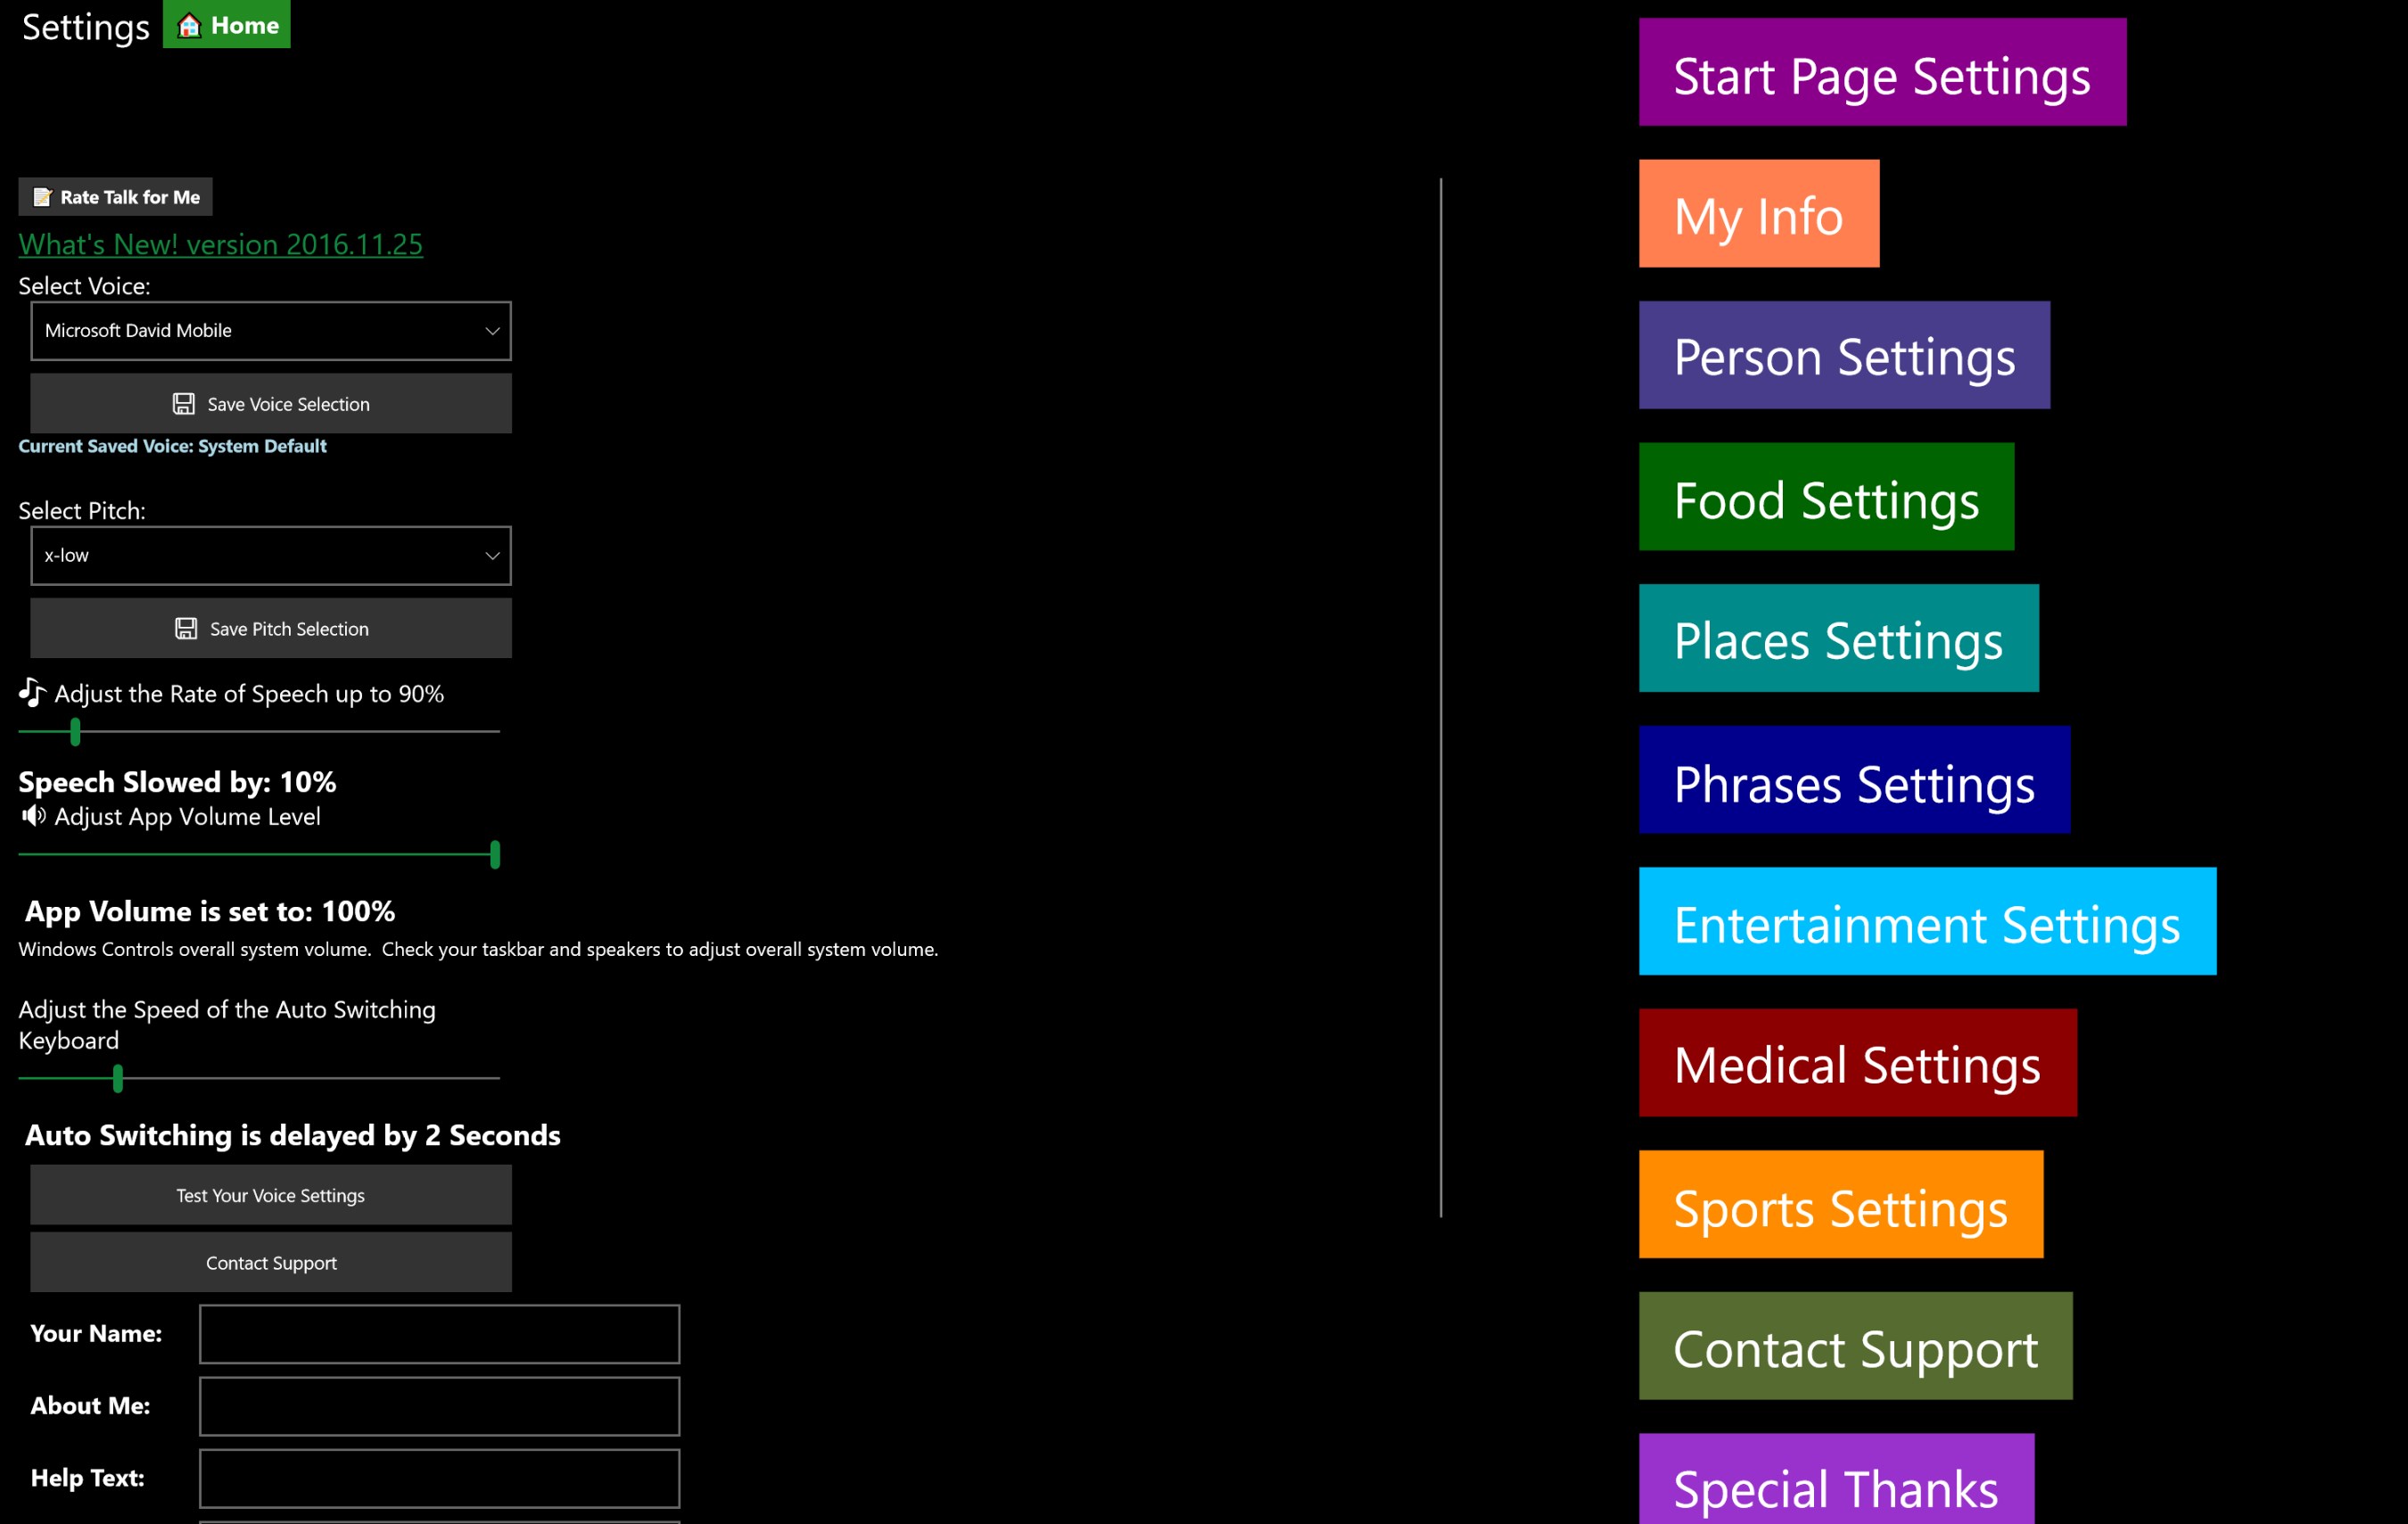
Task: Click the Home house icon
Action: coord(189,25)
